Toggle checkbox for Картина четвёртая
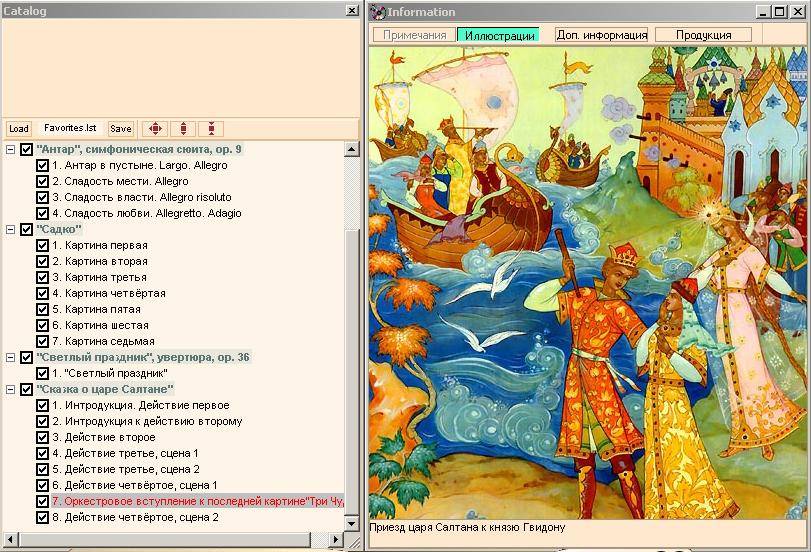Screen dimensions: 811x552 [x=42, y=293]
